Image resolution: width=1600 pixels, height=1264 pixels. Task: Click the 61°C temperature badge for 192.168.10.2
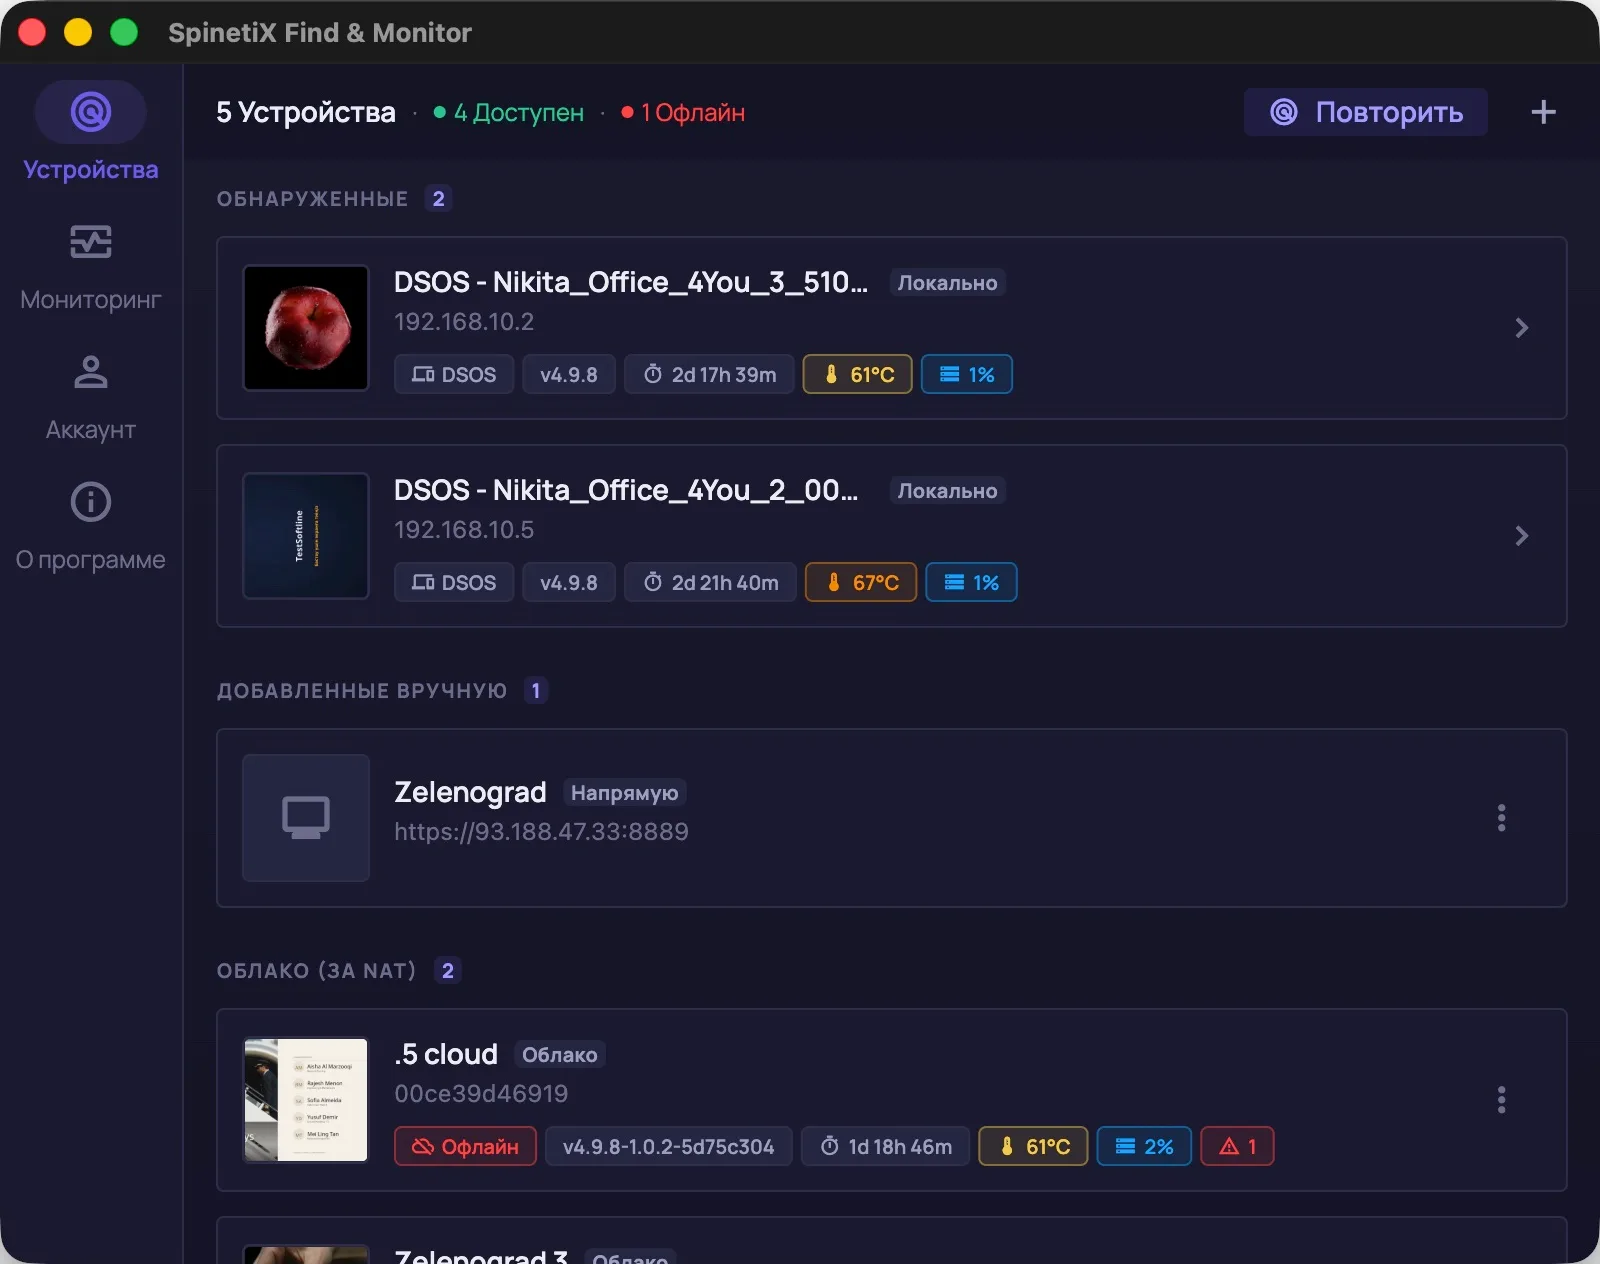point(858,375)
